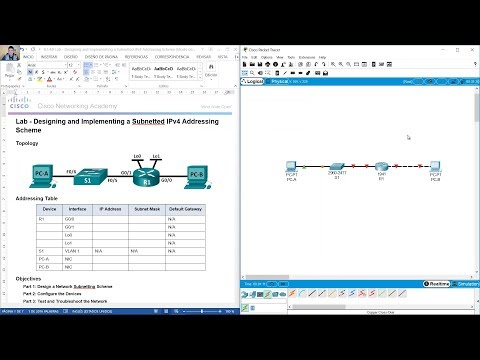Select the Serial DCE red cable
This screenshot has width=480, height=360.
point(362,293)
